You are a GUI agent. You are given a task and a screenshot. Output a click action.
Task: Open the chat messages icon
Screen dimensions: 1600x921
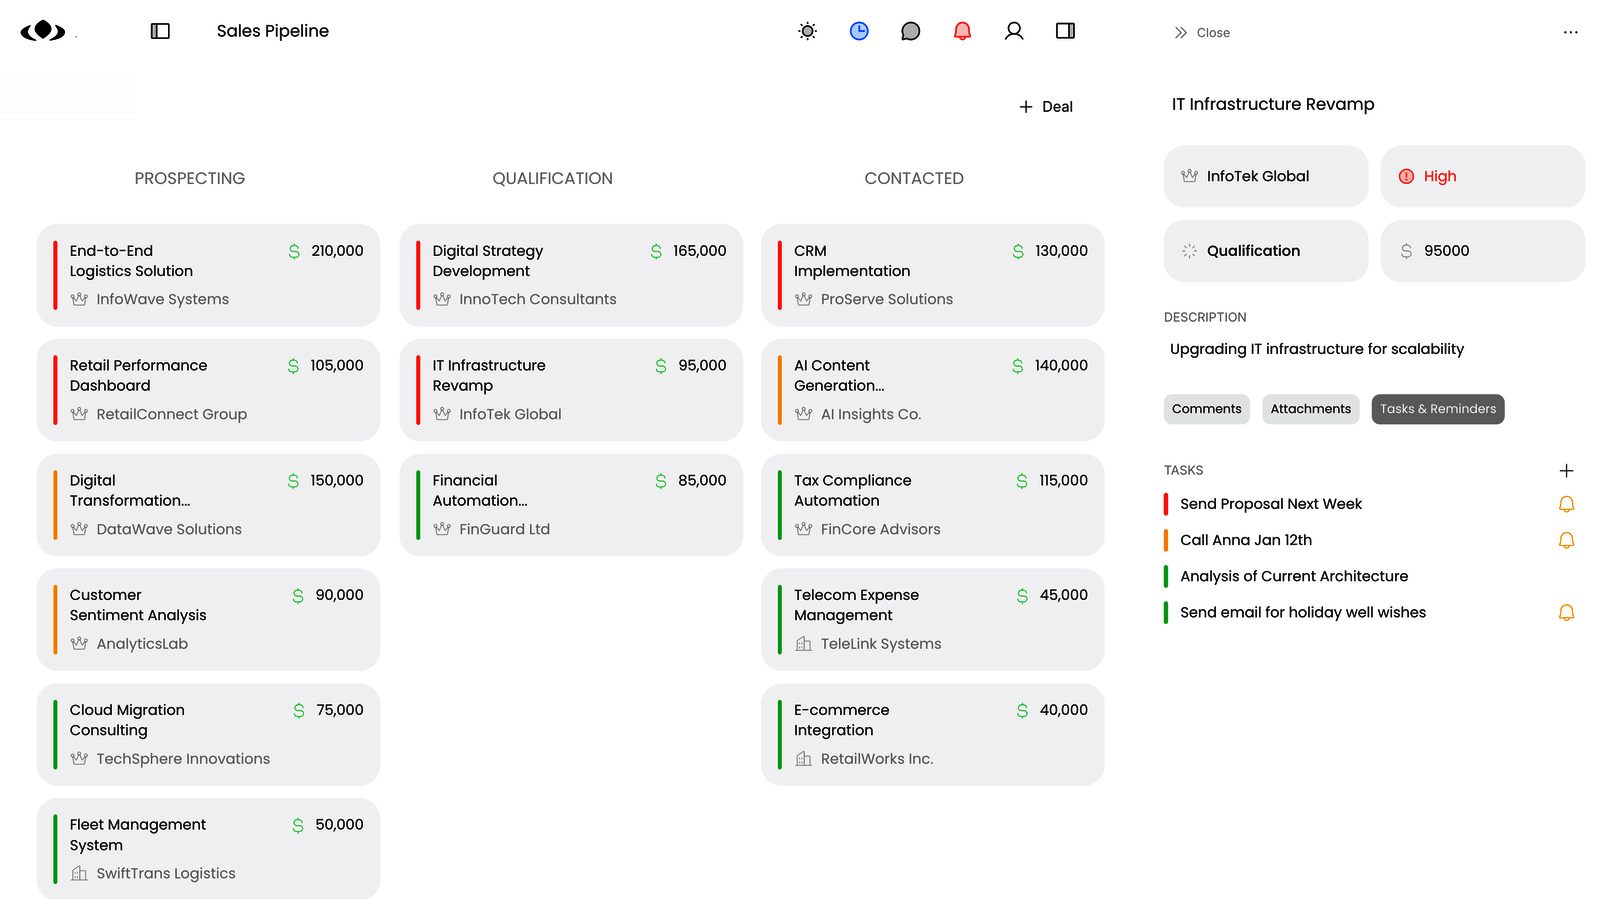click(910, 31)
